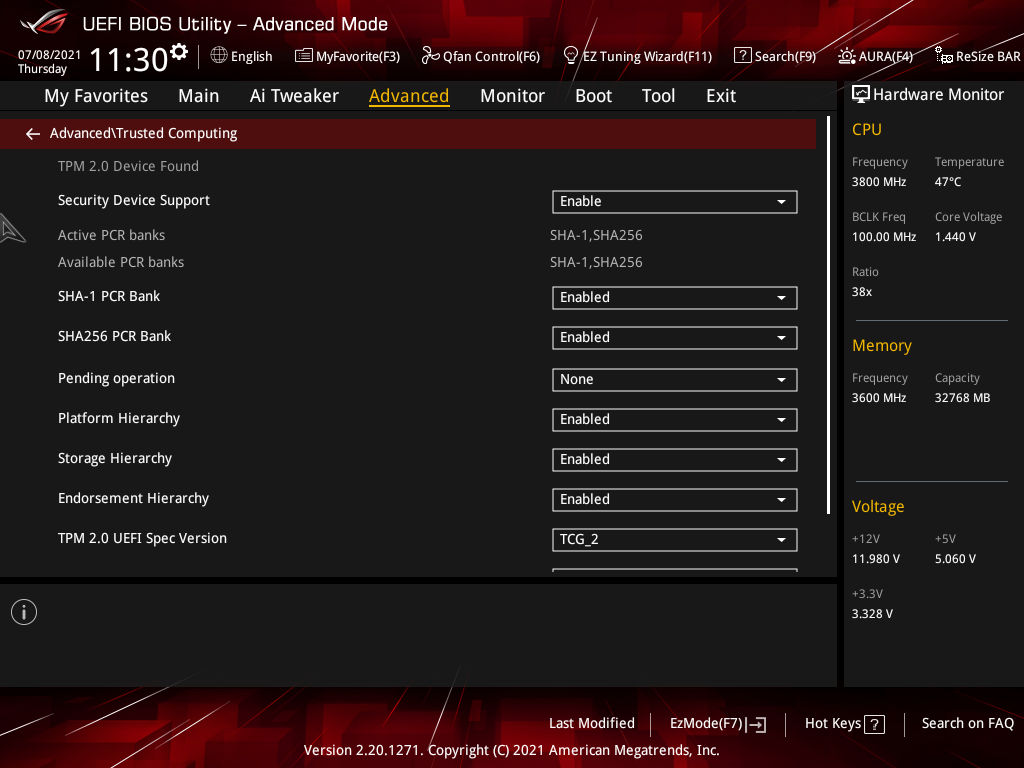Select the Platform Hierarchy label
The width and height of the screenshot is (1024, 768).
click(x=119, y=418)
